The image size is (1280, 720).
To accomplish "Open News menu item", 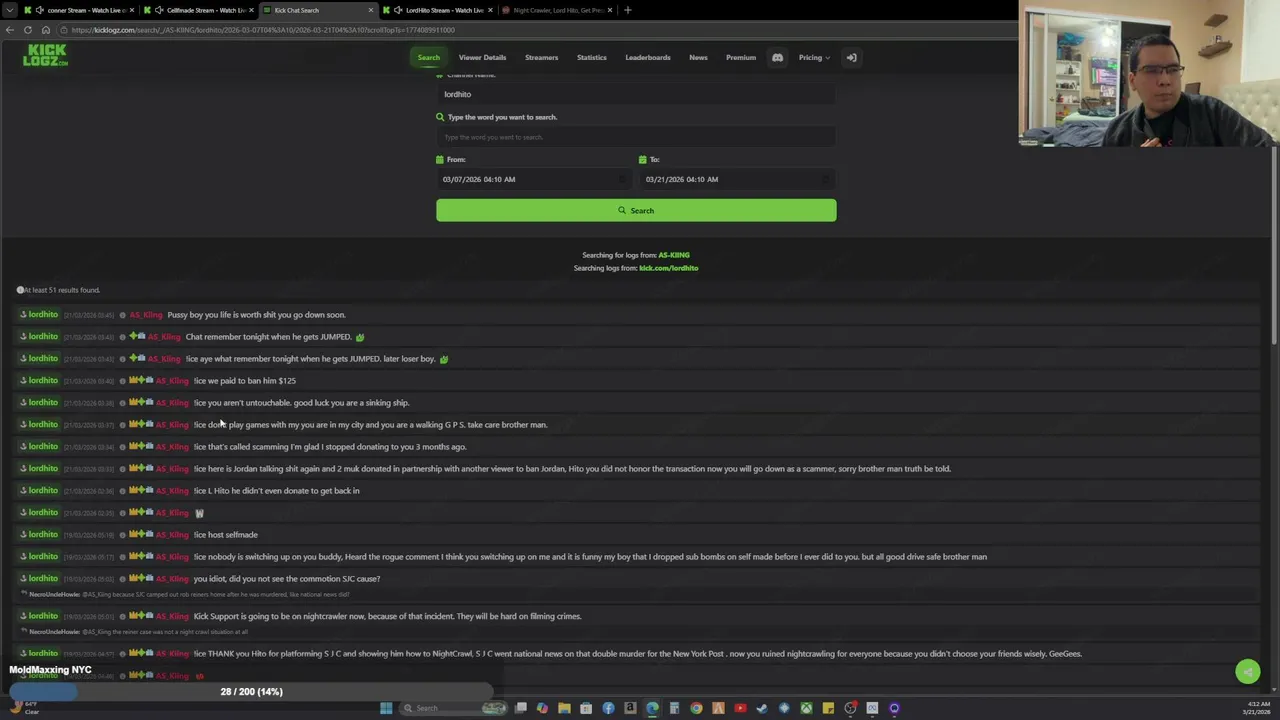I will tap(698, 57).
